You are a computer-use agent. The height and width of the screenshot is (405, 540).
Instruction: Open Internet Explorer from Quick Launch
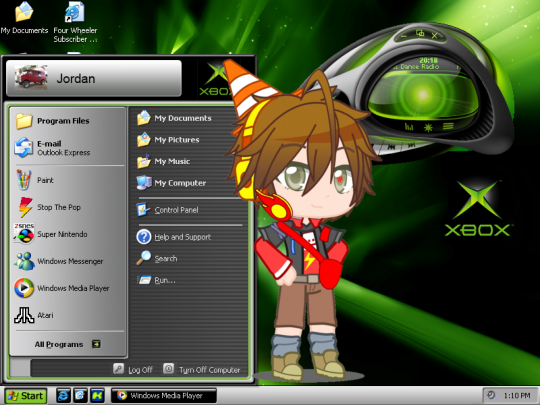click(63, 395)
